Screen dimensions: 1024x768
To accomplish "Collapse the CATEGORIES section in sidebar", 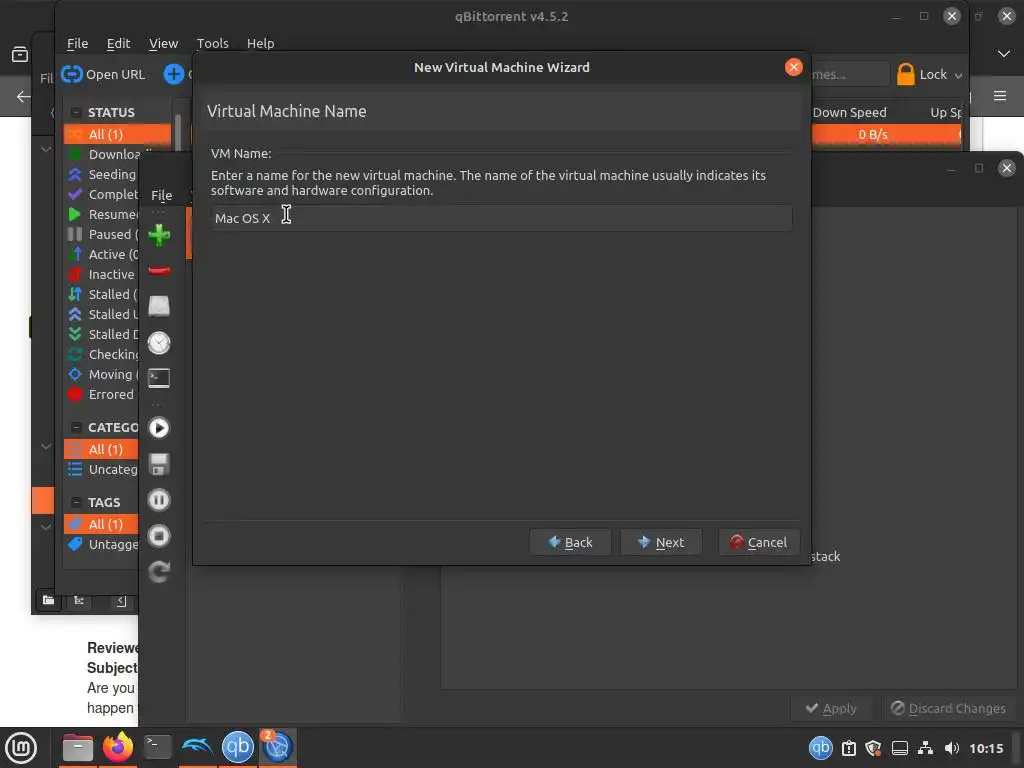I will [76, 428].
